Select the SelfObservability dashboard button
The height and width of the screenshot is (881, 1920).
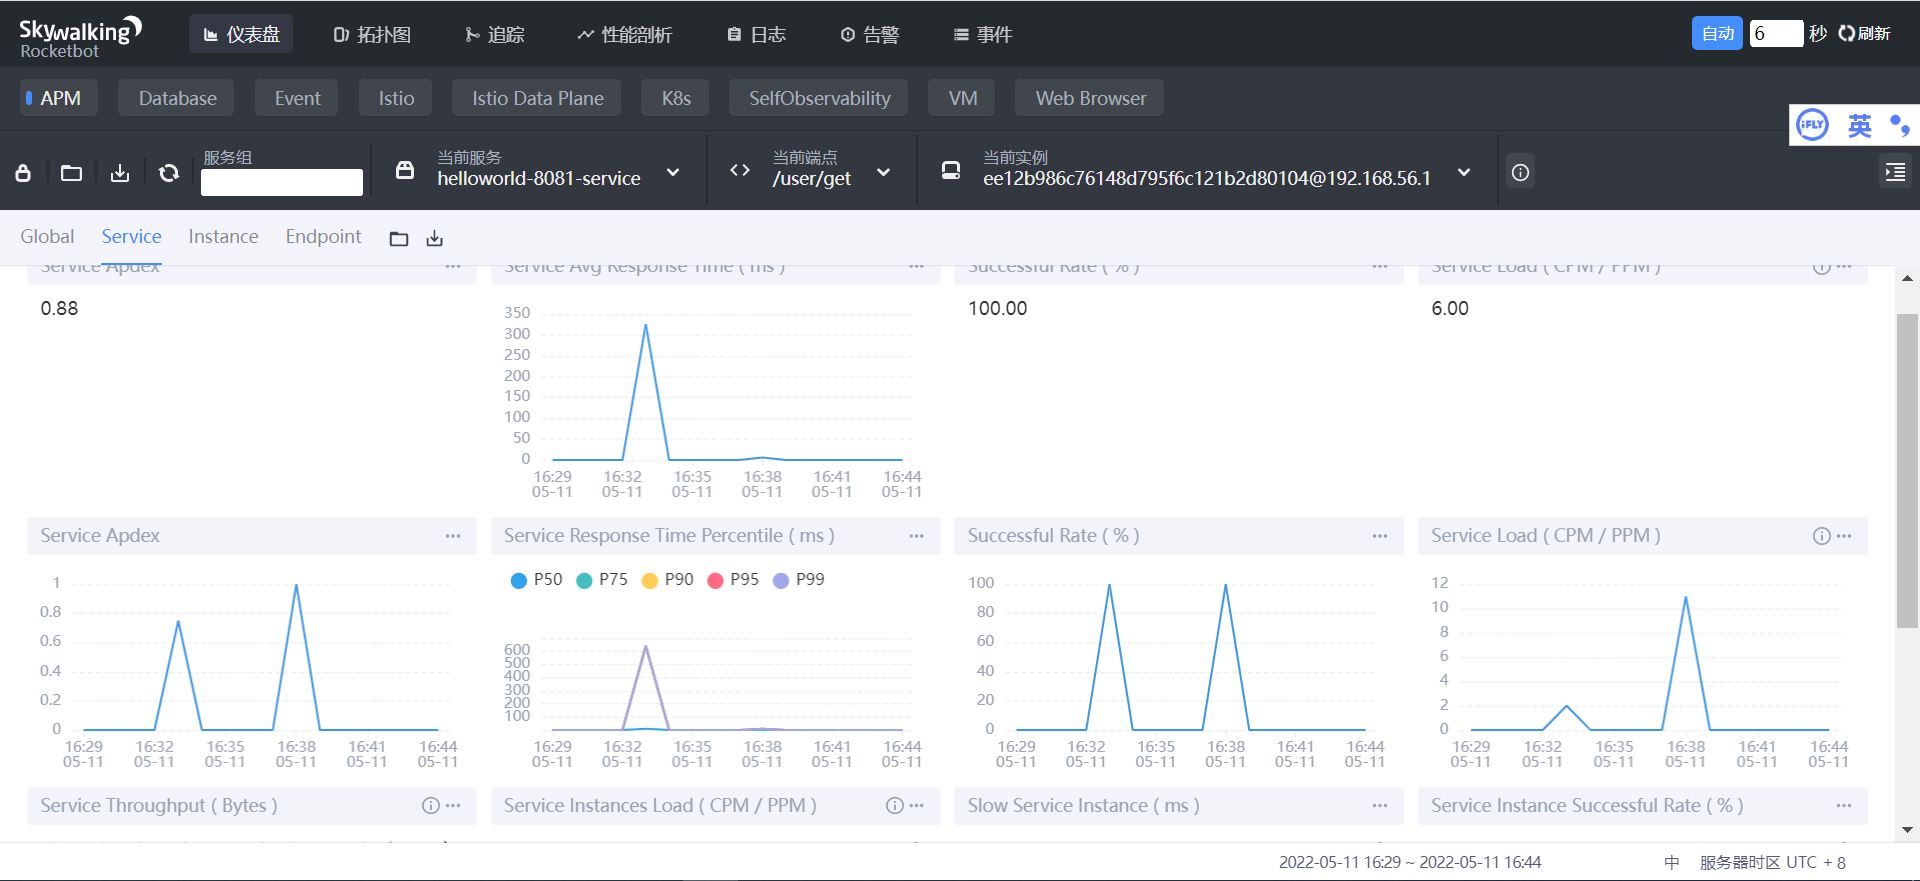coord(819,98)
